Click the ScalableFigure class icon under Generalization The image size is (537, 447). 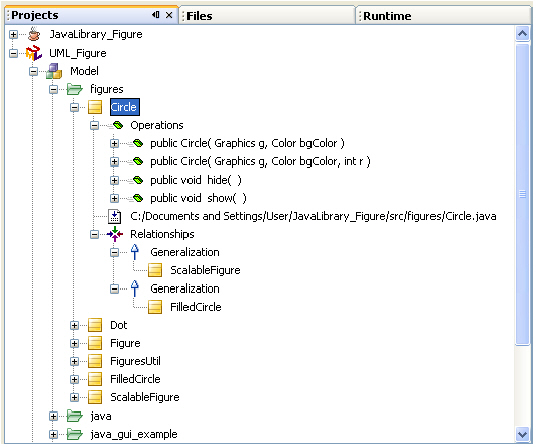(155, 270)
